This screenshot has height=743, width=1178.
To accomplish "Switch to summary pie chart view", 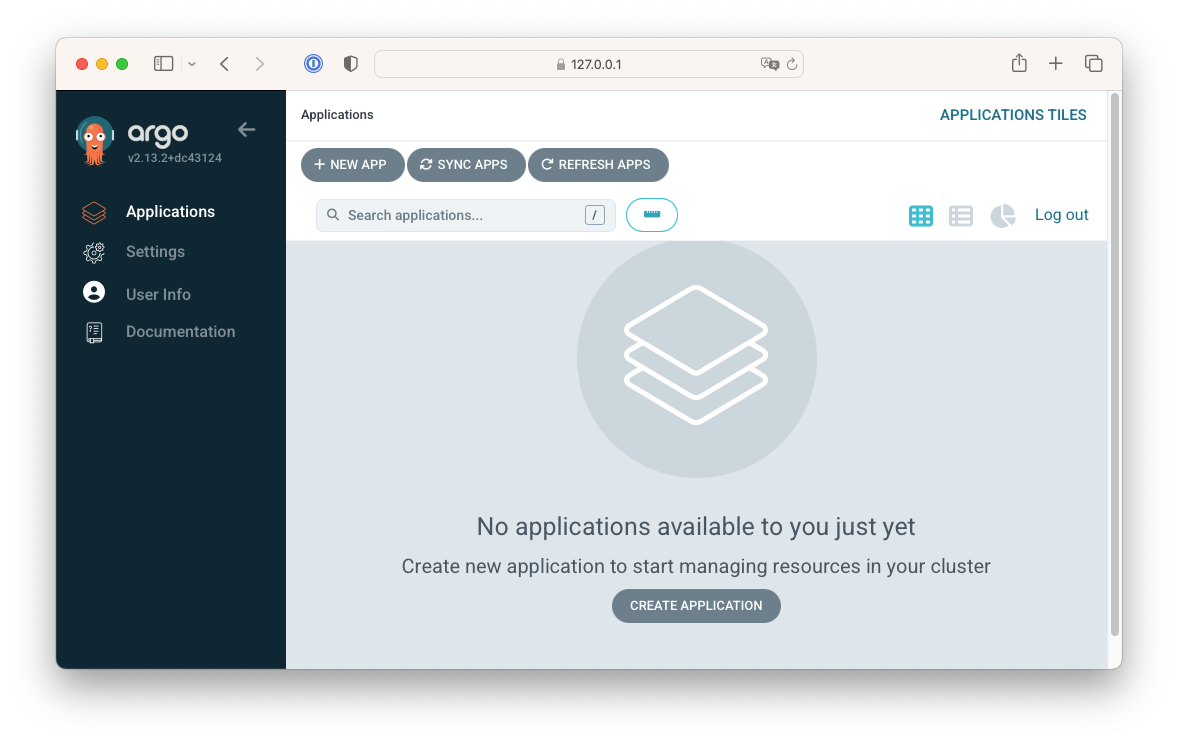I will (1002, 216).
